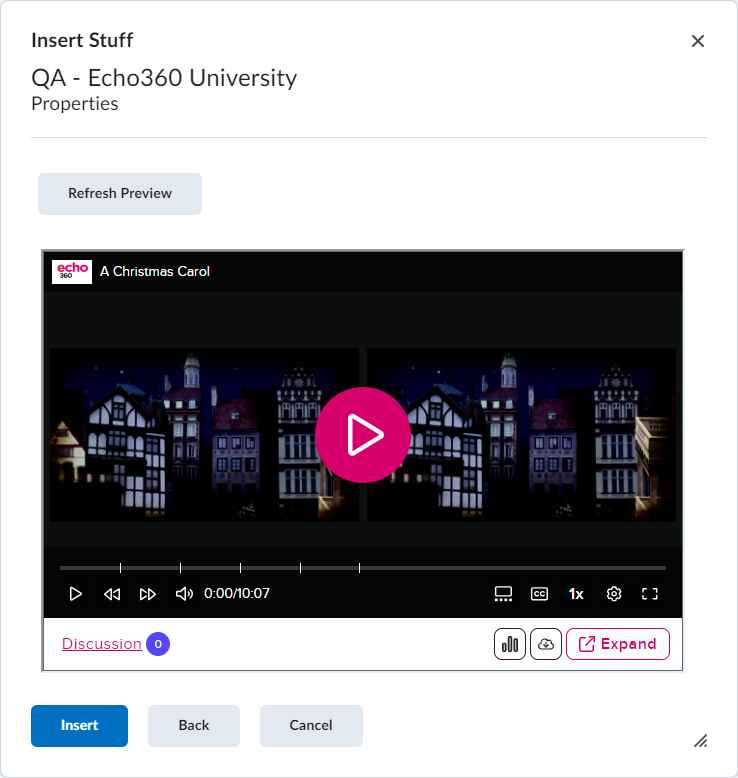Click the Refresh Preview button
738x778 pixels.
click(120, 194)
